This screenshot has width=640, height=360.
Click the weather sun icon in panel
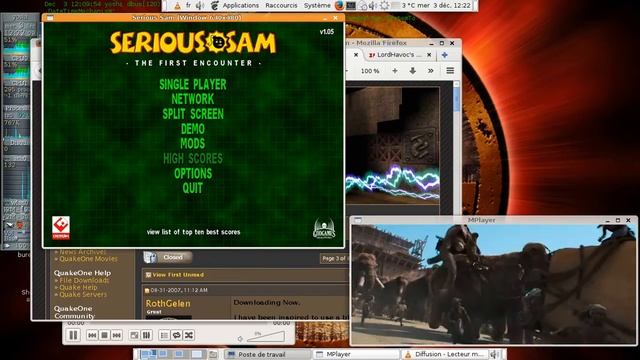[x=384, y=5]
